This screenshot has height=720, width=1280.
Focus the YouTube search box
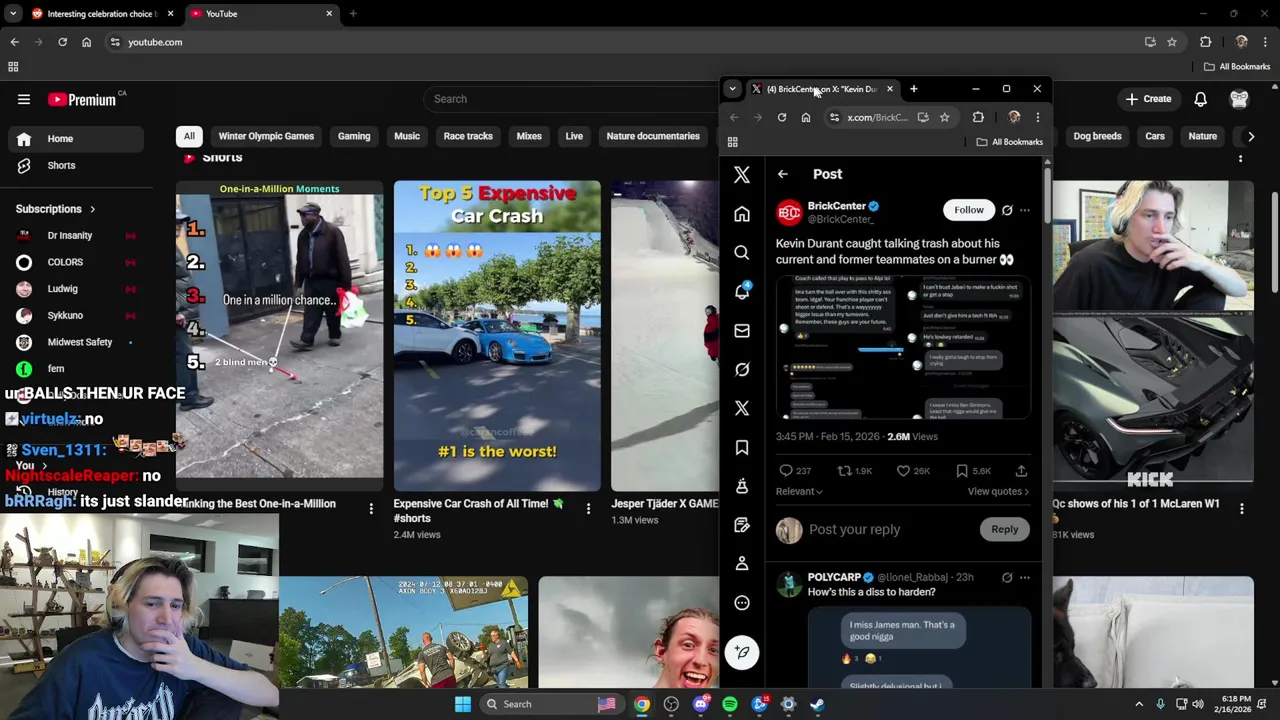(x=570, y=99)
